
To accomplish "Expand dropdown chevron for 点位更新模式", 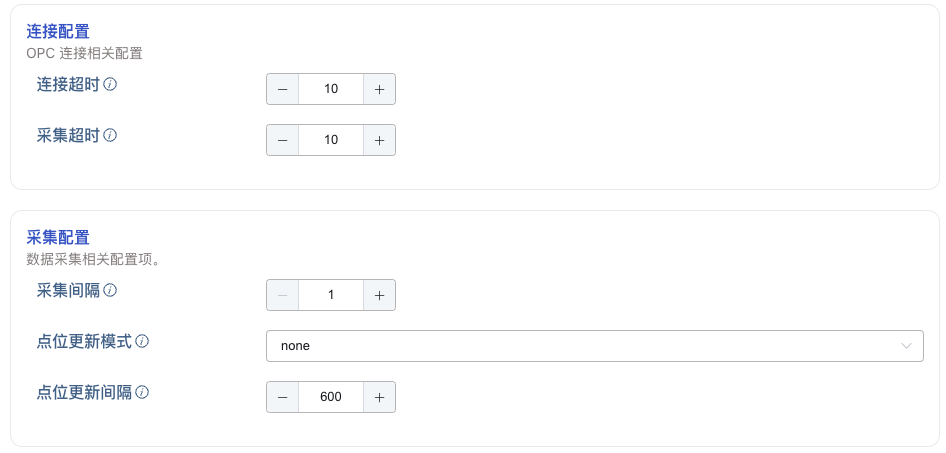I will tap(907, 346).
